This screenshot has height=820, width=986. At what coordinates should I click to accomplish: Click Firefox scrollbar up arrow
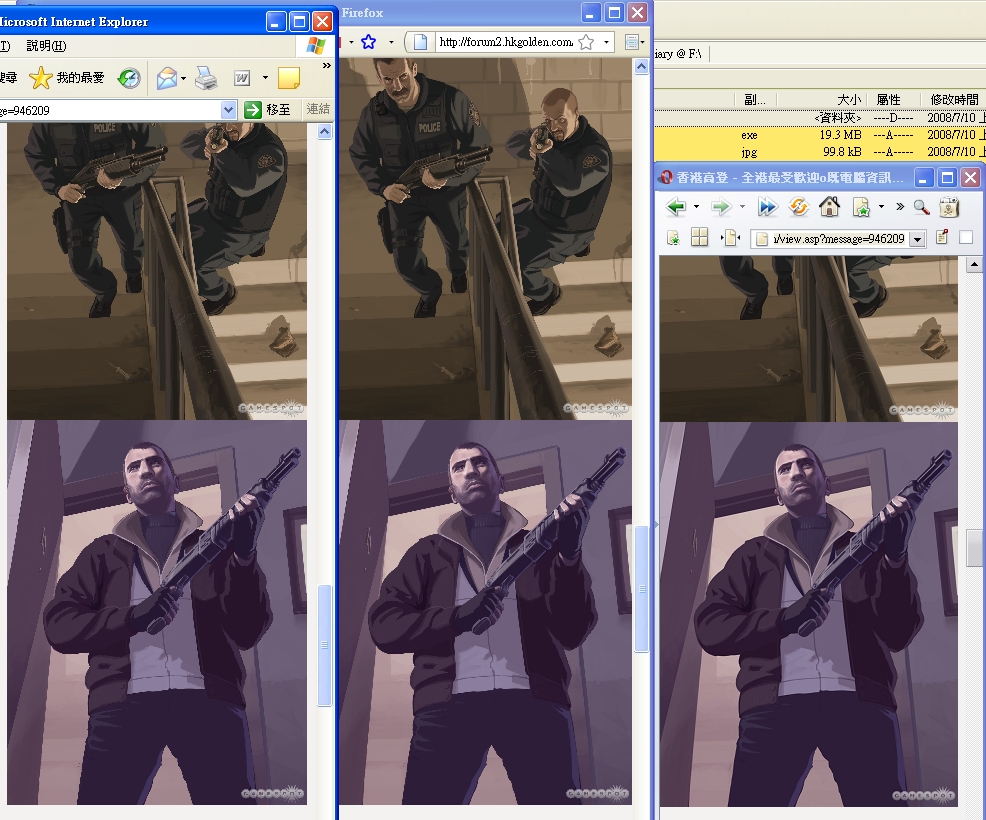[x=641, y=67]
